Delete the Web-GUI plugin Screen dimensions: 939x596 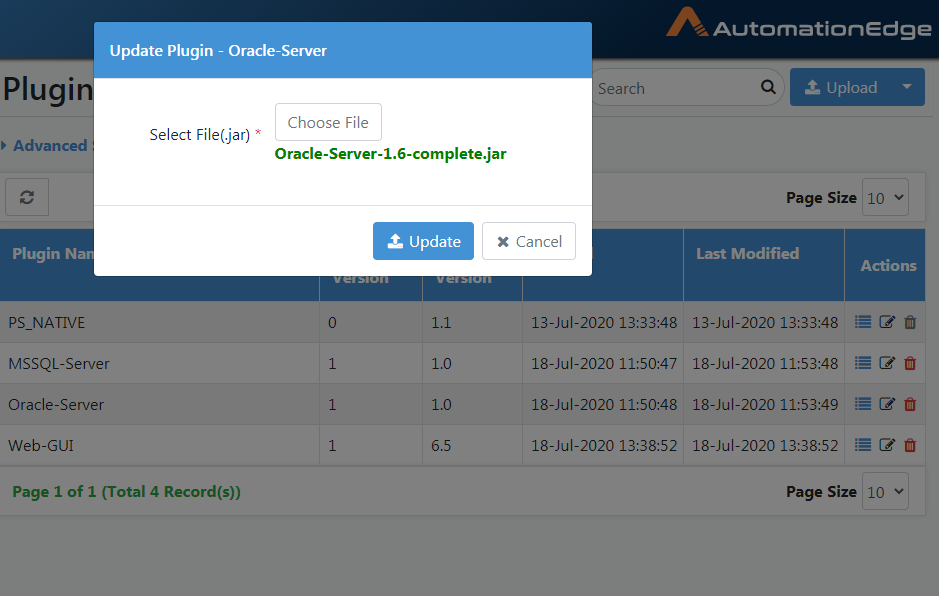(x=910, y=444)
